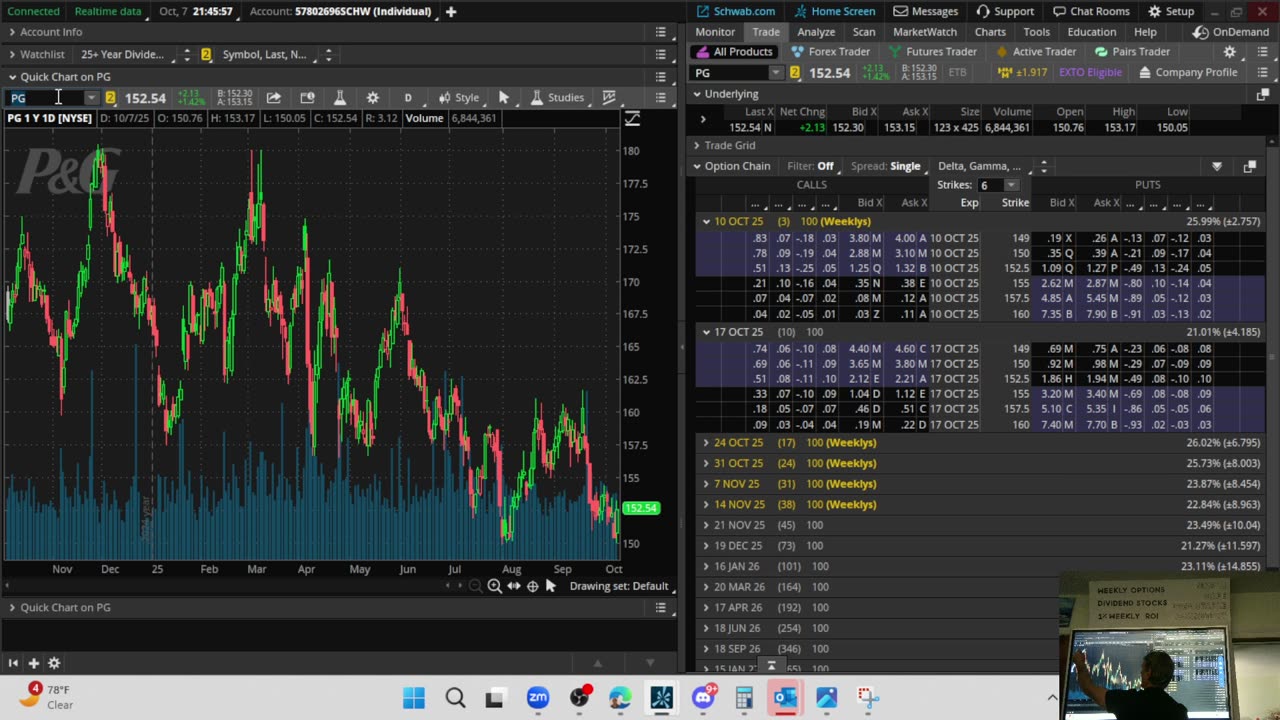Collapse the 17 OCT 25 expiration row
The height and width of the screenshot is (720, 1280).
click(x=706, y=332)
